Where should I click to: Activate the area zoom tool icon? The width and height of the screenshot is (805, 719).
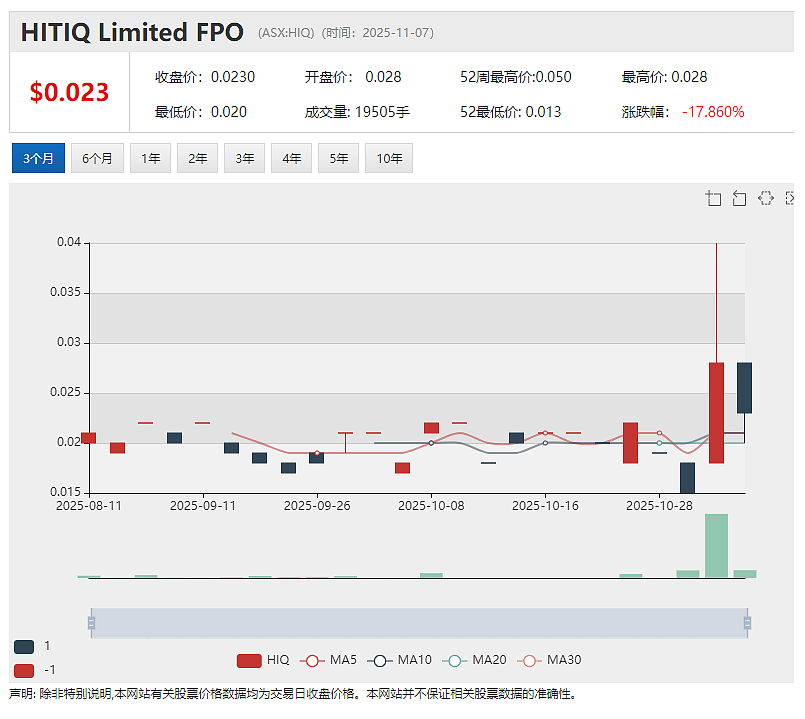713,198
